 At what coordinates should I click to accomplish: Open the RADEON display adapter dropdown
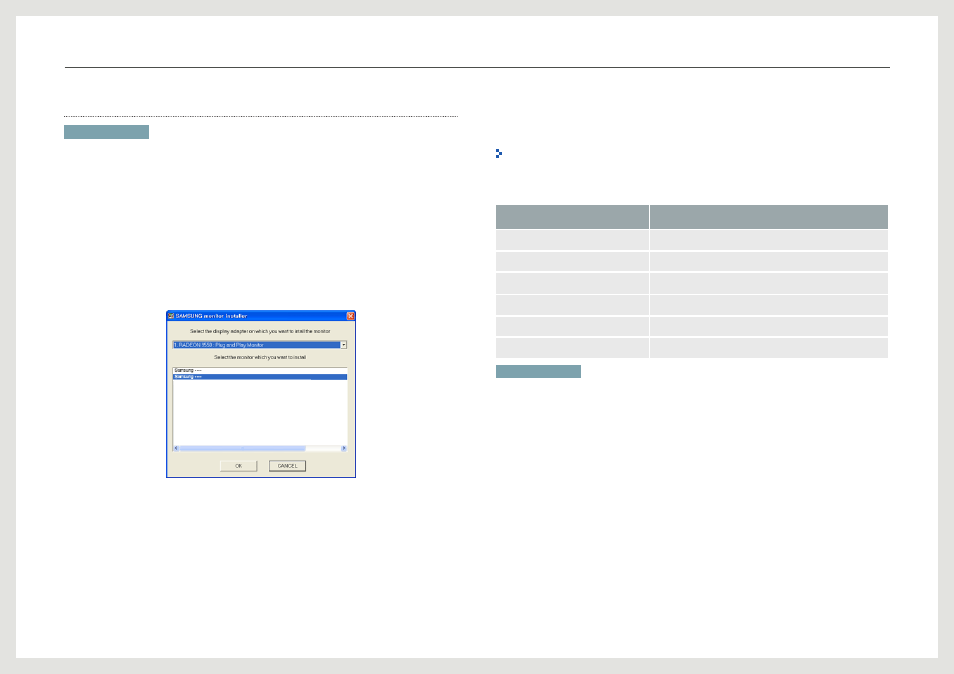[x=344, y=345]
